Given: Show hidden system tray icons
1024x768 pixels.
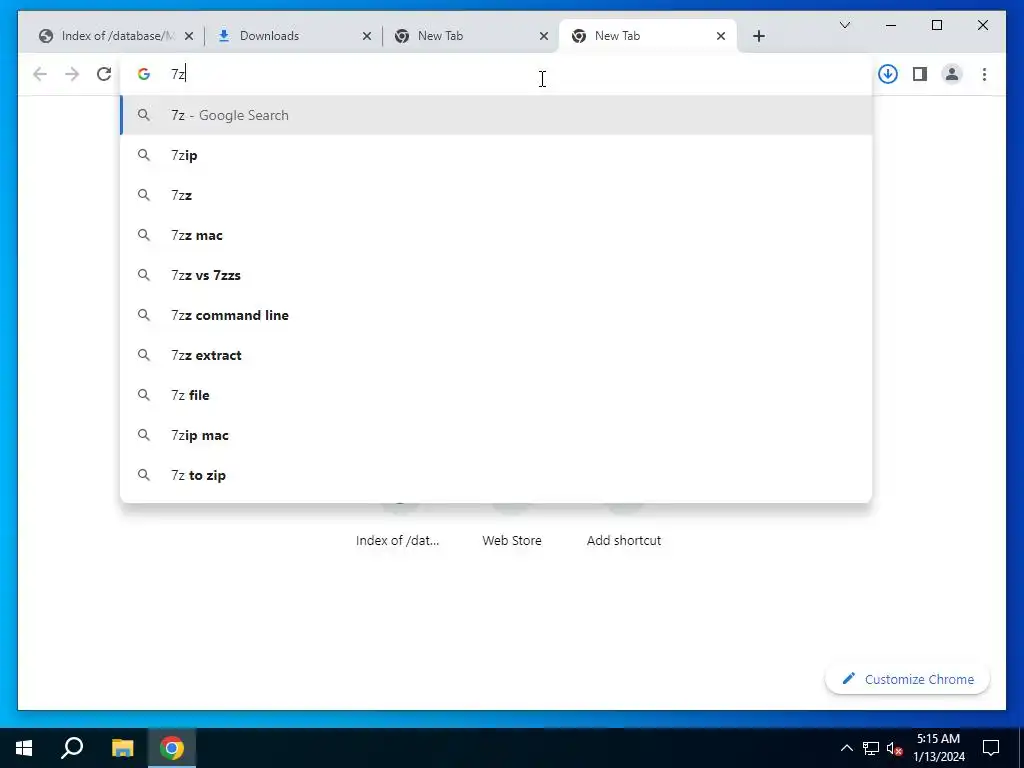Looking at the screenshot, I should [x=846, y=748].
